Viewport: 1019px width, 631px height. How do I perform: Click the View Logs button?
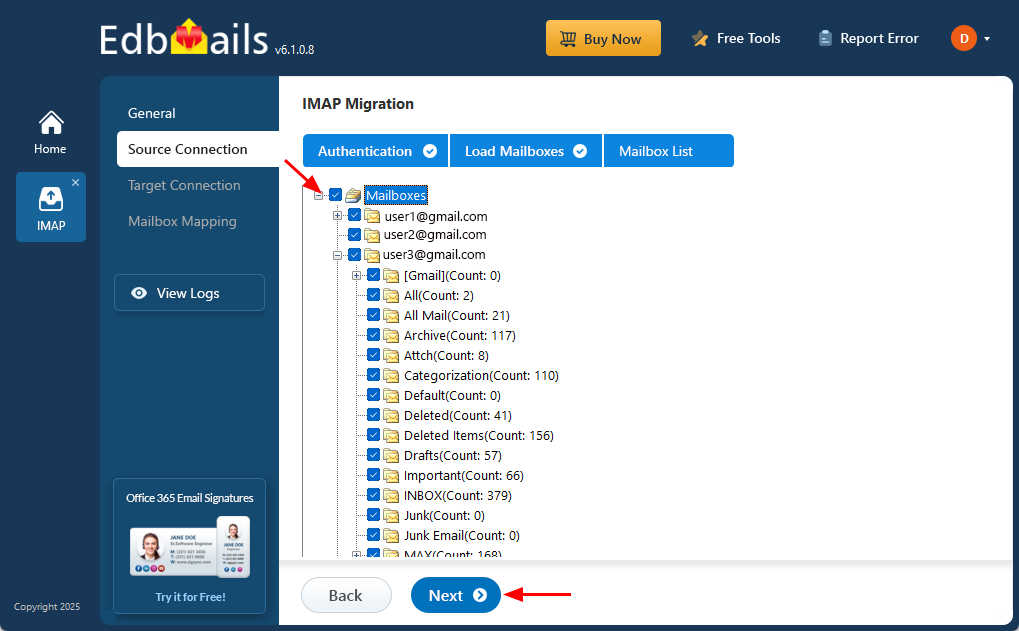point(189,293)
